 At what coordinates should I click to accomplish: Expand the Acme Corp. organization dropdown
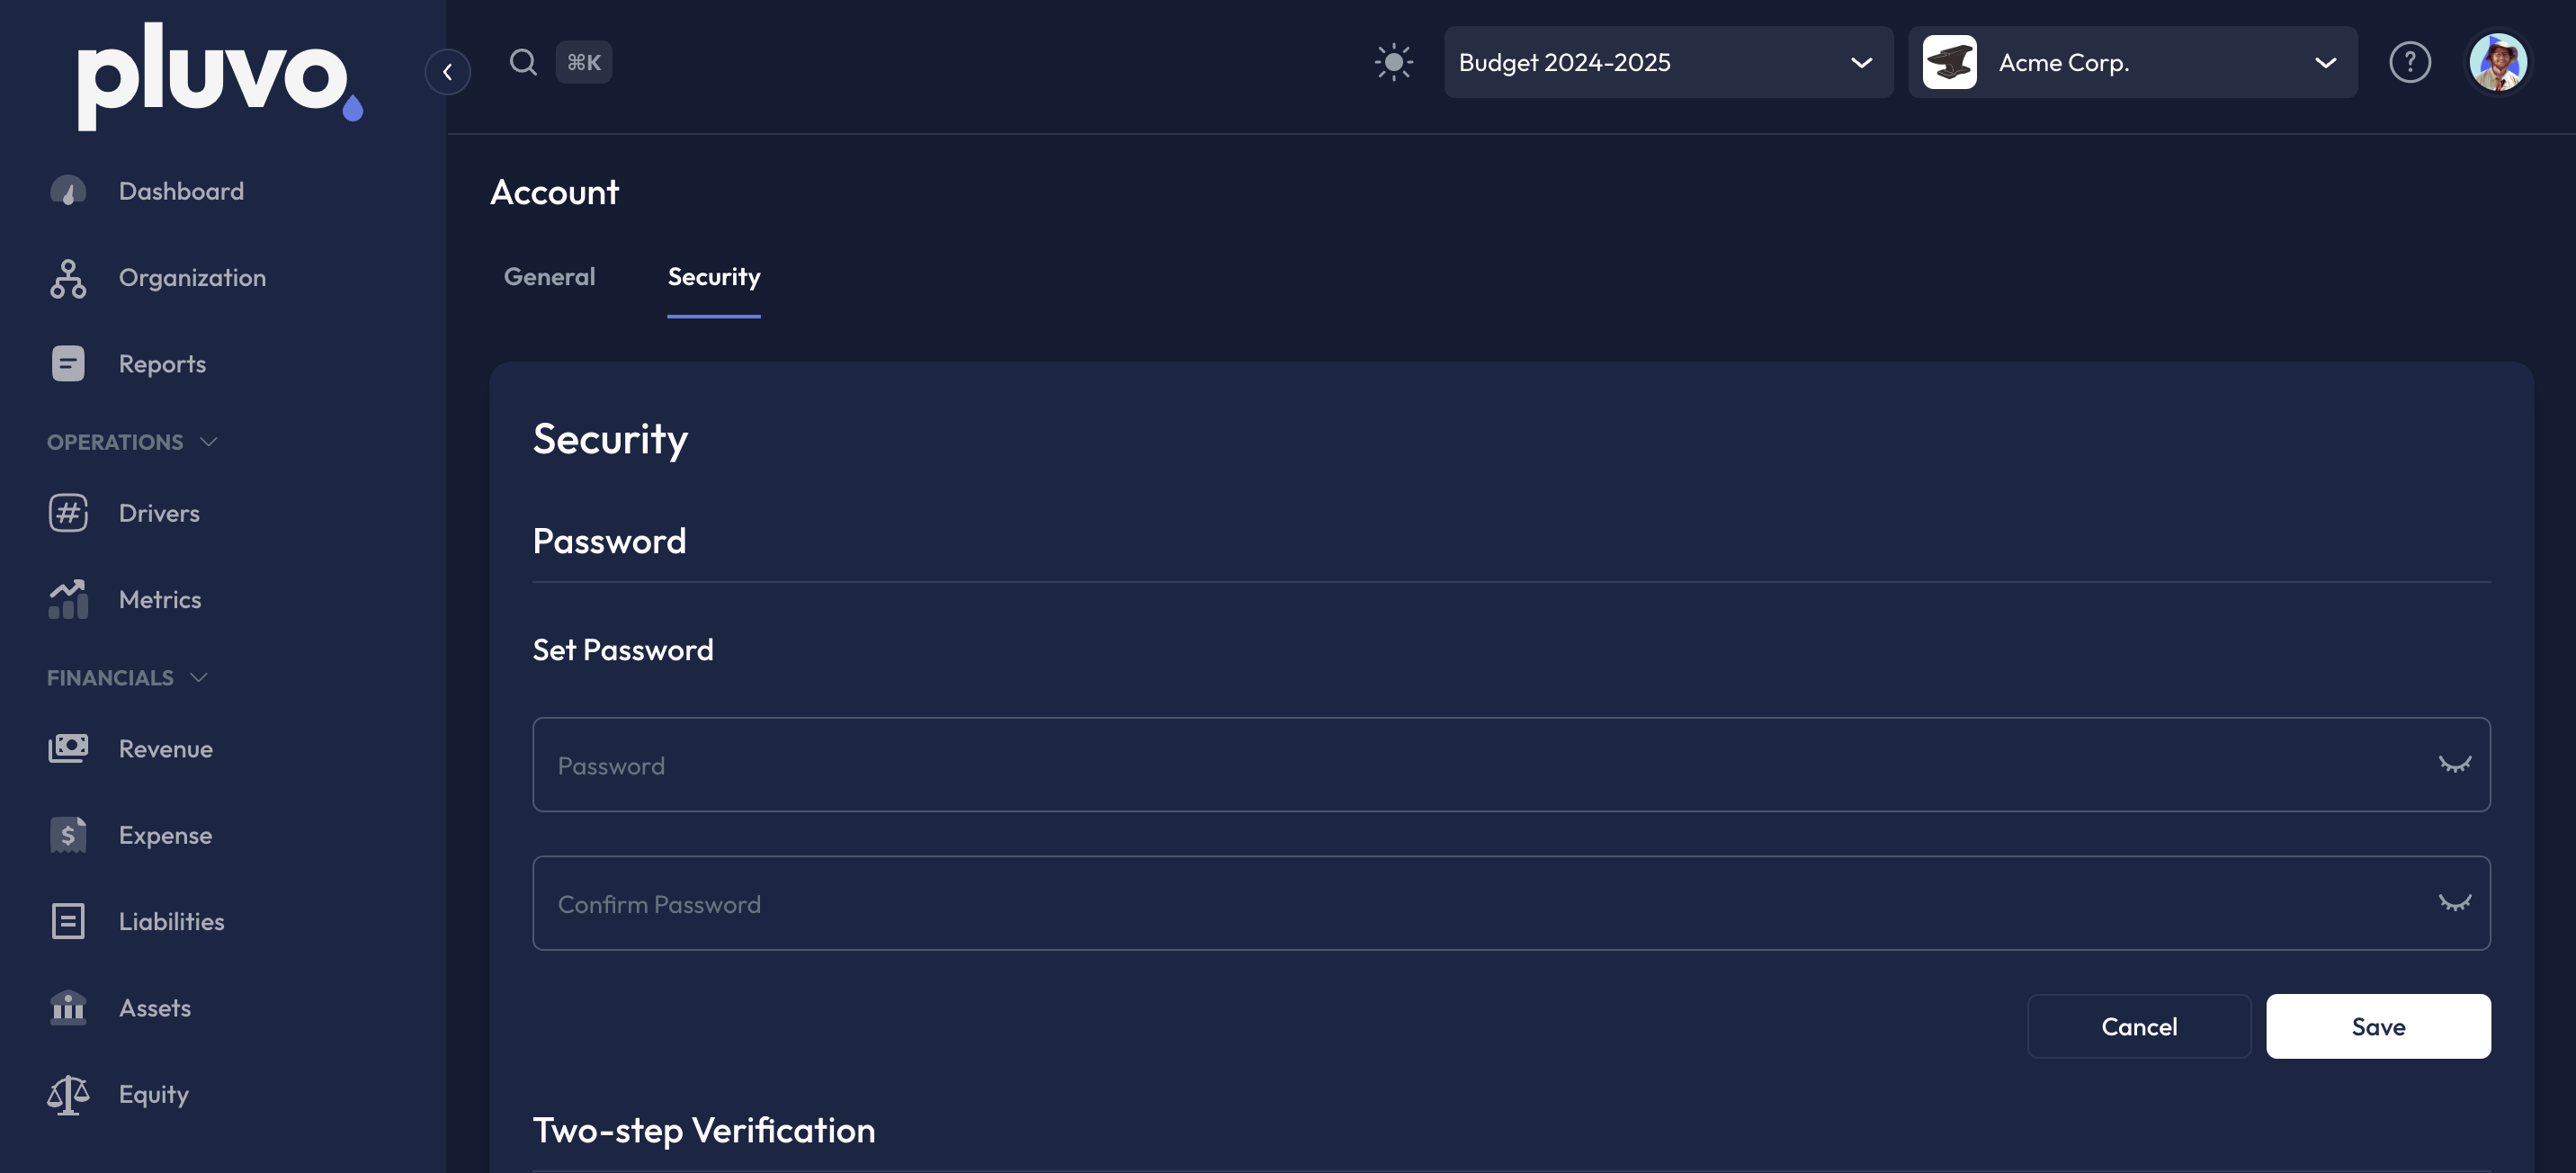2131,62
